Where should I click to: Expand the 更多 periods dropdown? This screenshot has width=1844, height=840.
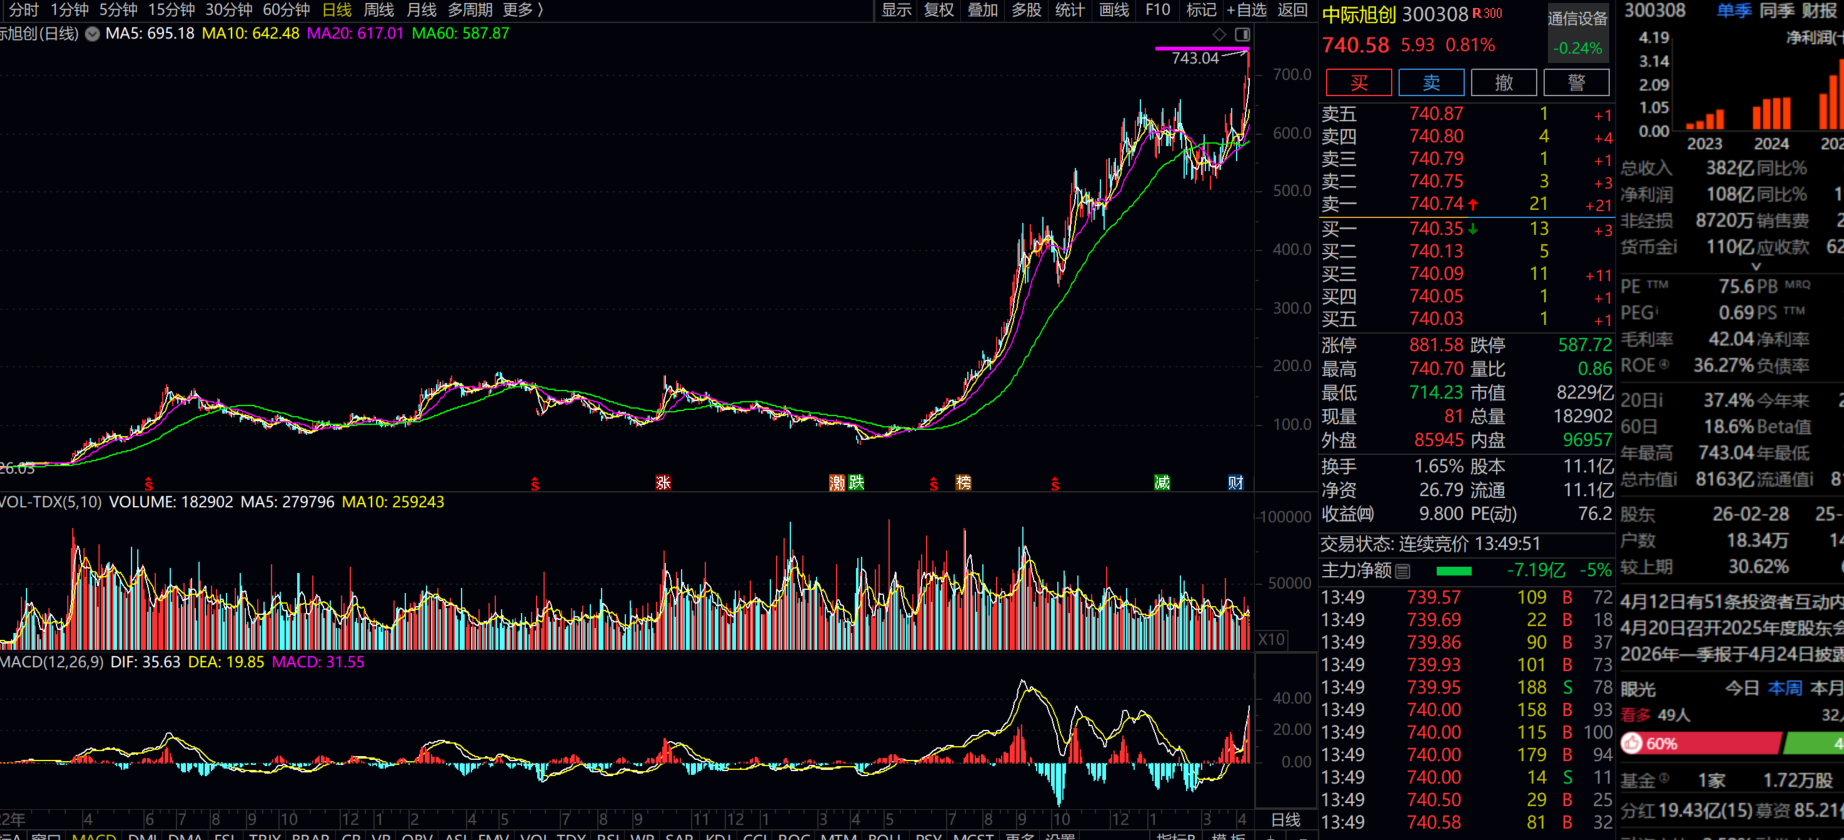pos(523,10)
